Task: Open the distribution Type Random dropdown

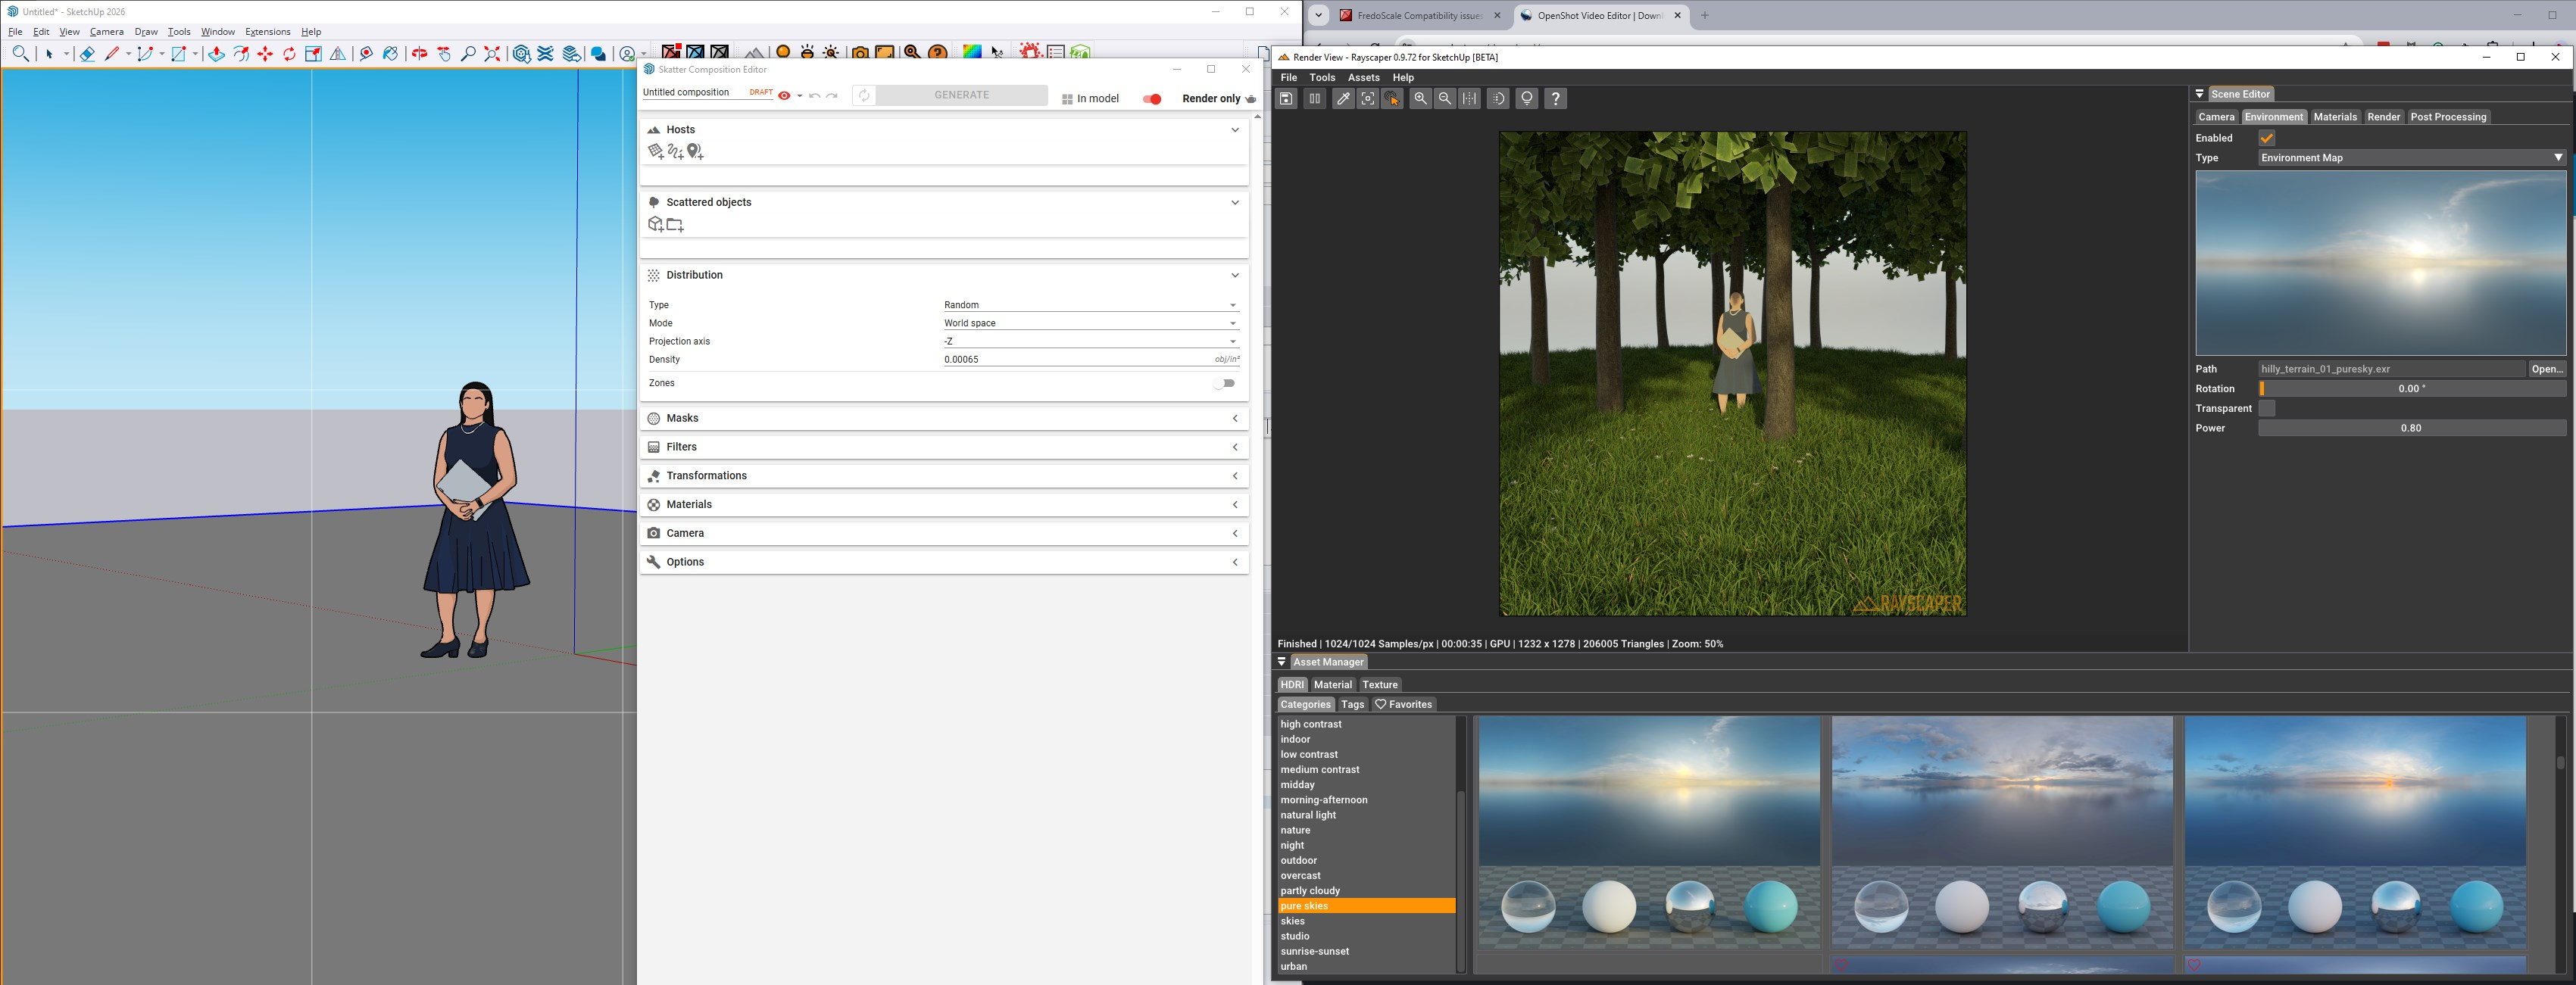Action: pyautogui.click(x=1090, y=305)
